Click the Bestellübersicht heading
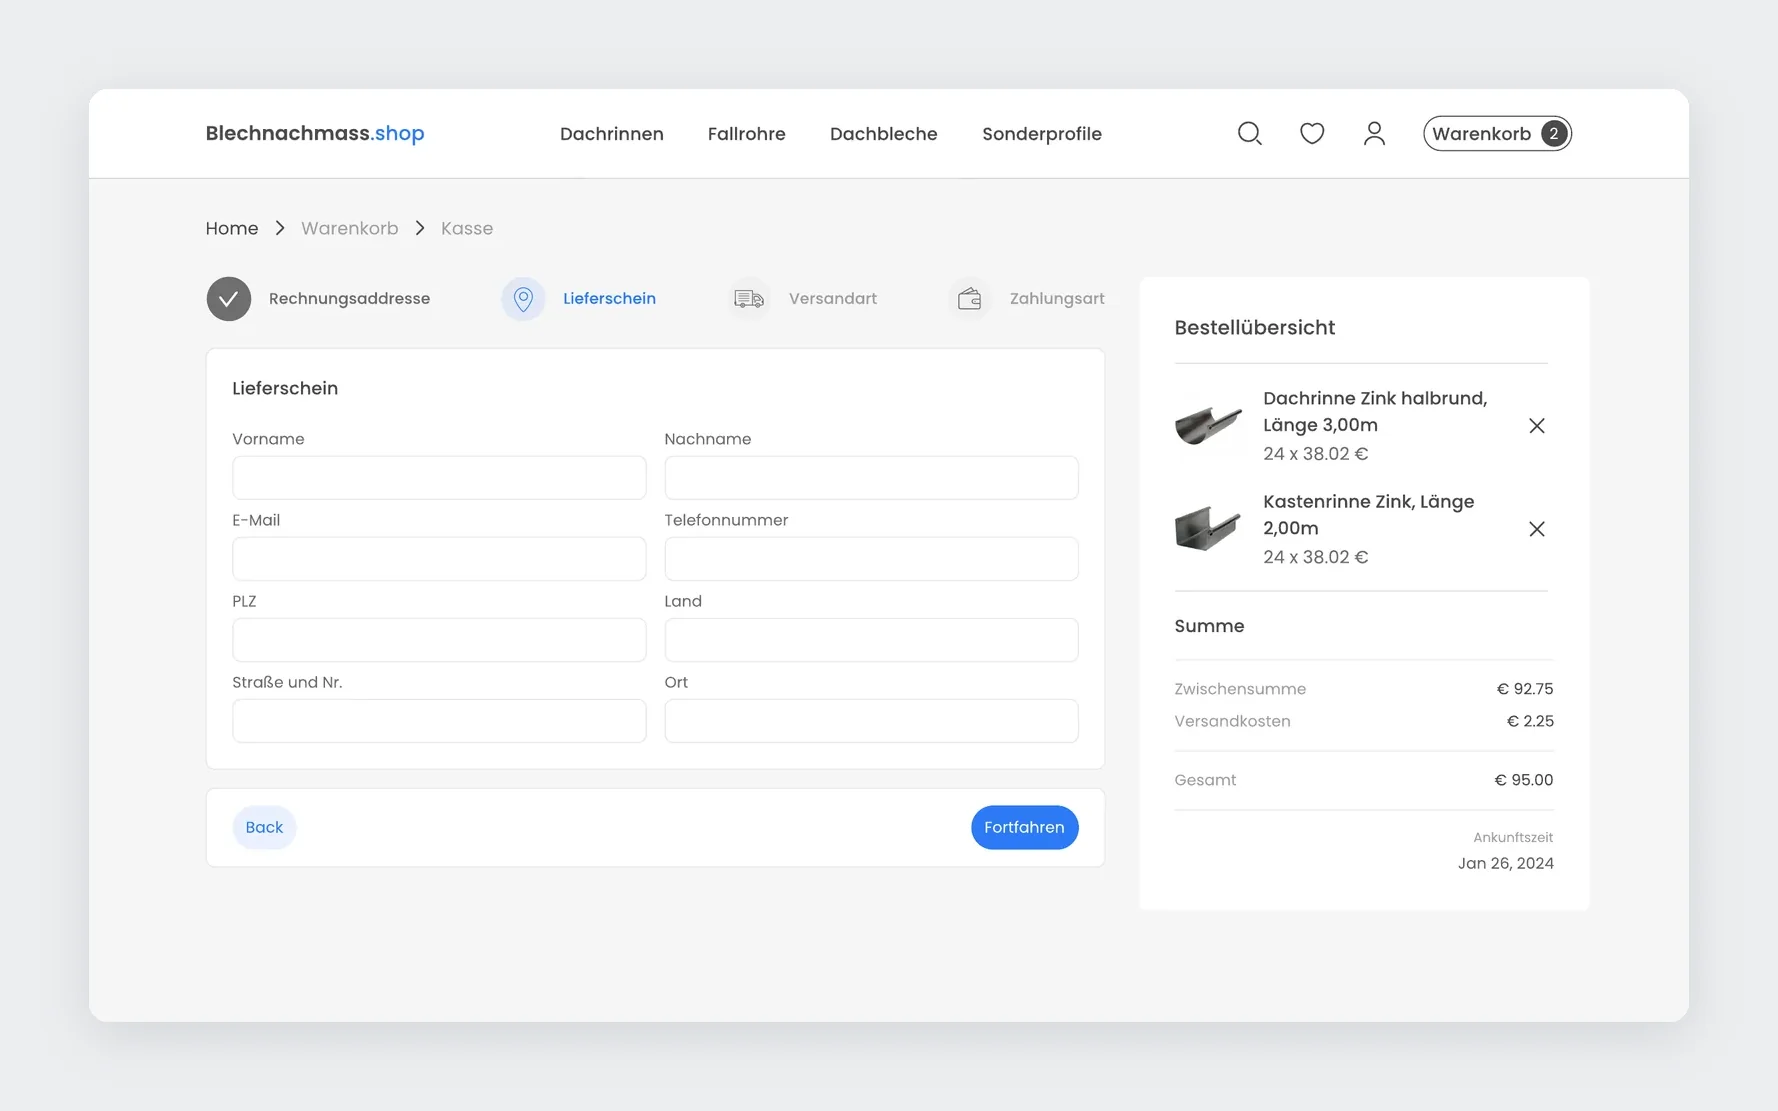This screenshot has height=1111, width=1778. [x=1254, y=327]
